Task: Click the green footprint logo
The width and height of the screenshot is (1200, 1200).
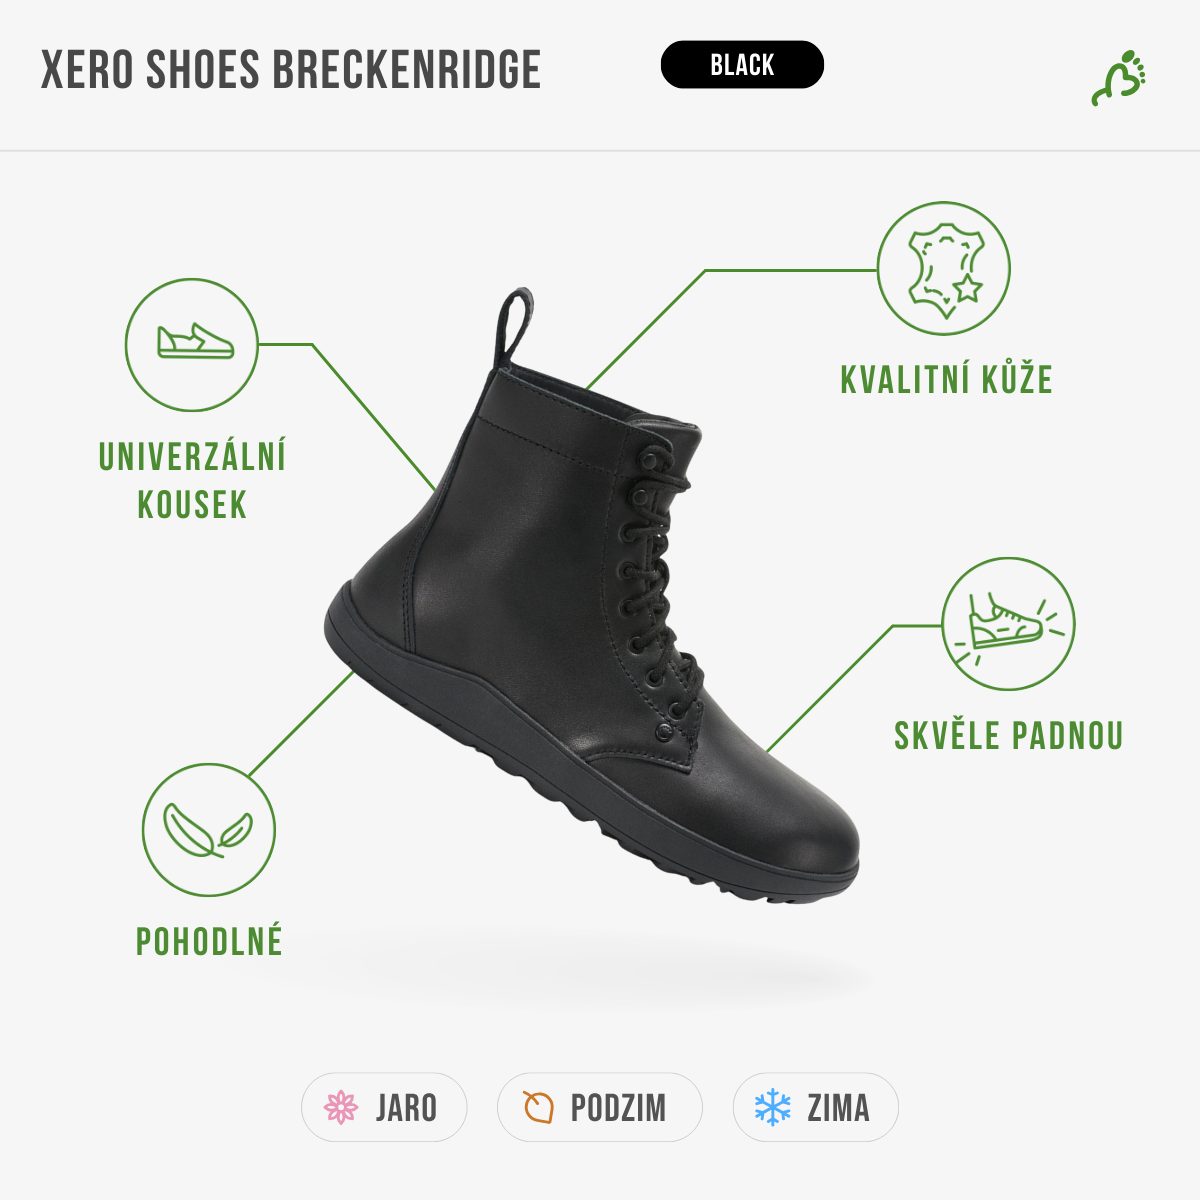Action: click(1119, 78)
